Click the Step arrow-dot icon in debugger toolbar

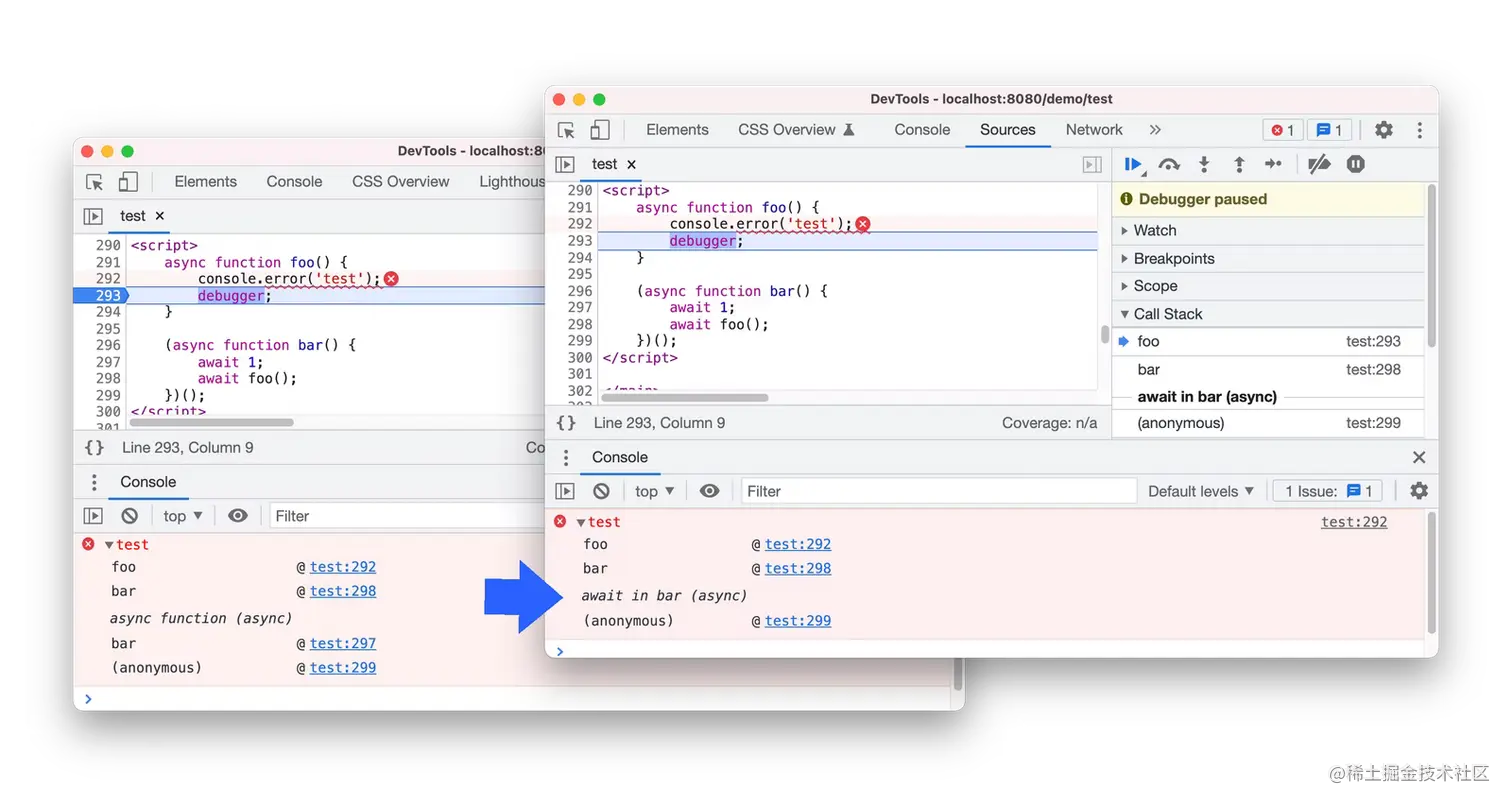[x=1273, y=164]
